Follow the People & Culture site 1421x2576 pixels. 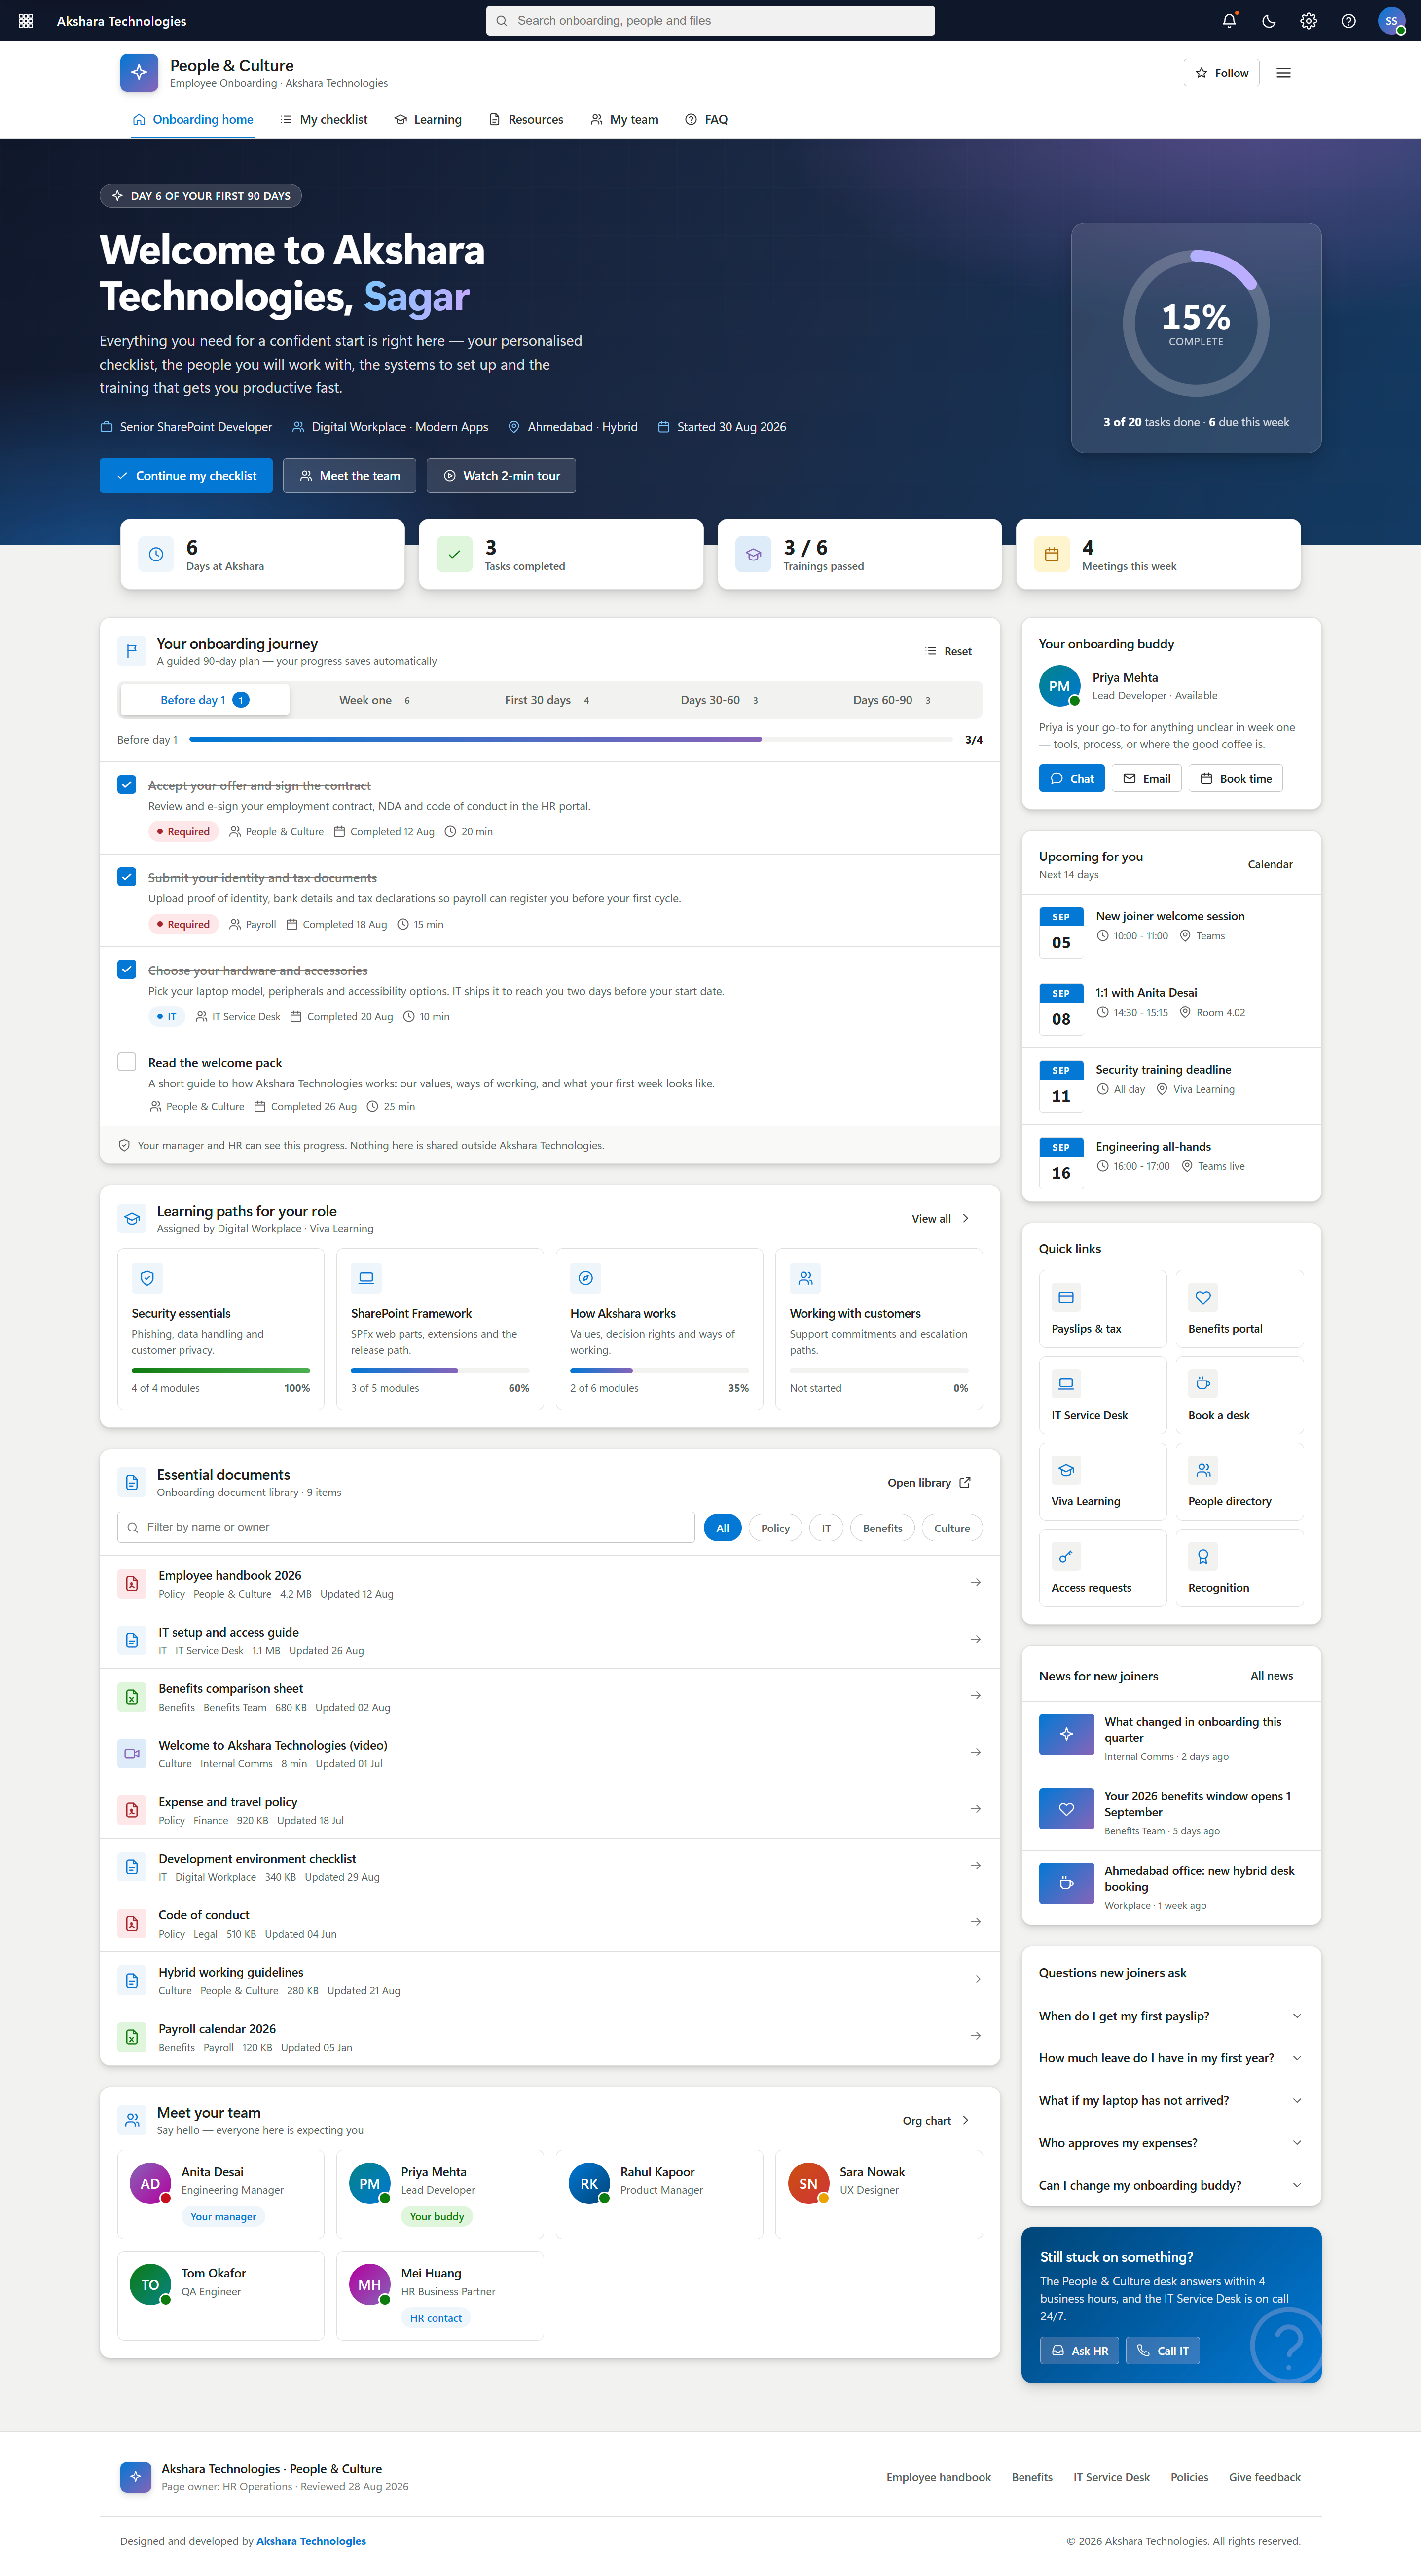1222,73
